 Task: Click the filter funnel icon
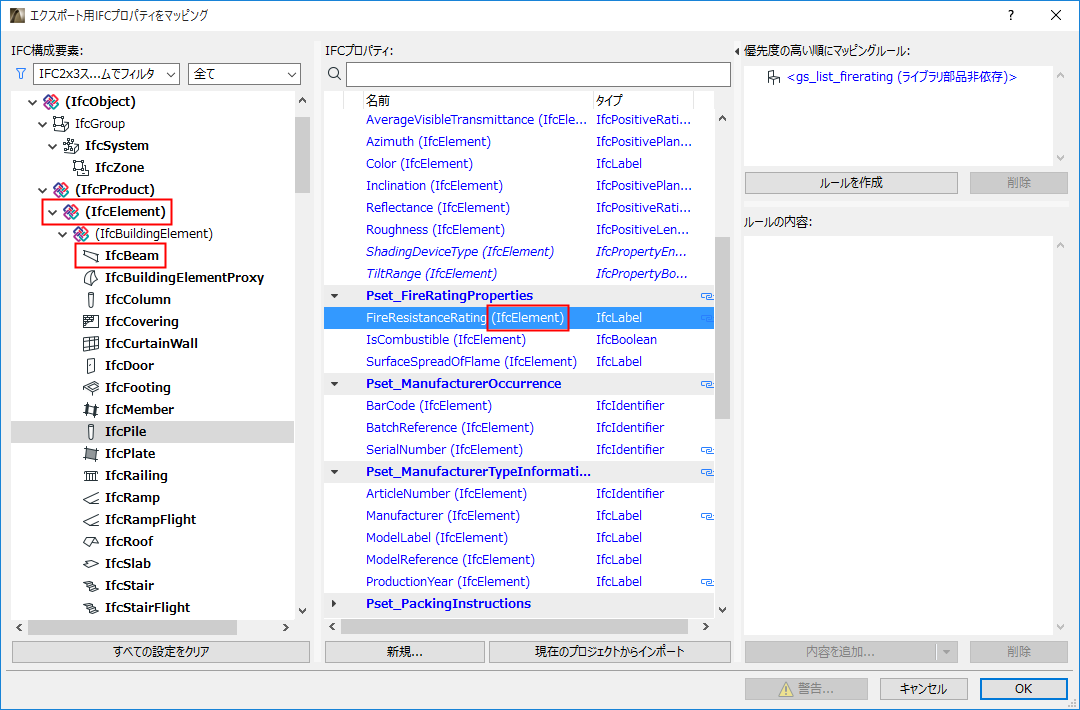coord(21,74)
